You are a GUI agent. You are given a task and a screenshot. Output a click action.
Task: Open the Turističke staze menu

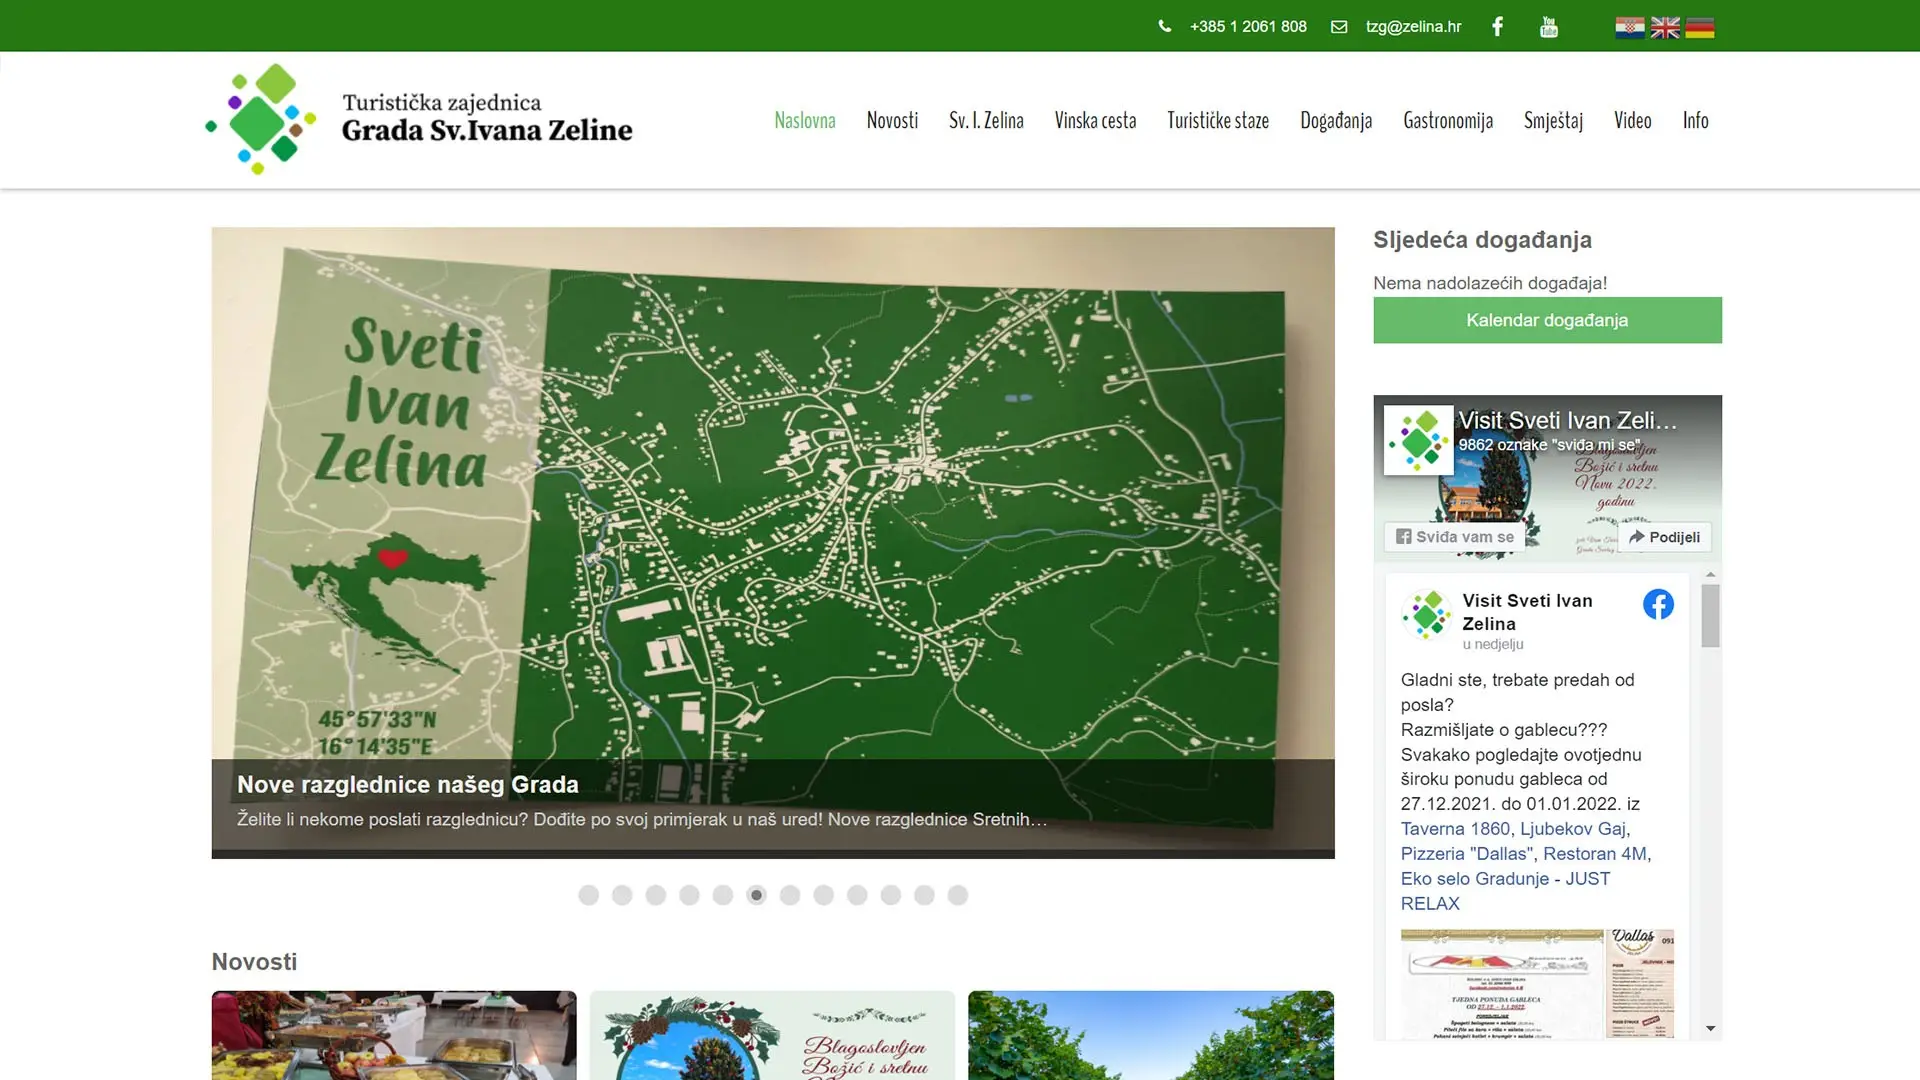(1218, 121)
